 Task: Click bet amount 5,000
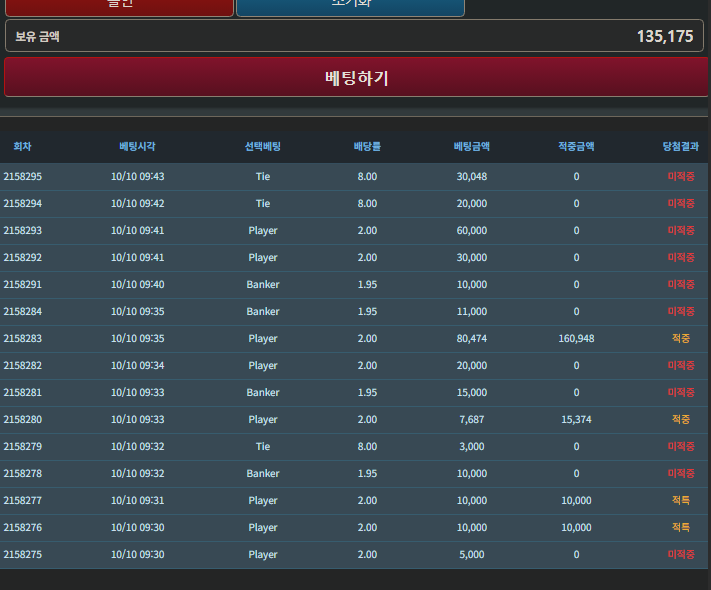[472, 554]
